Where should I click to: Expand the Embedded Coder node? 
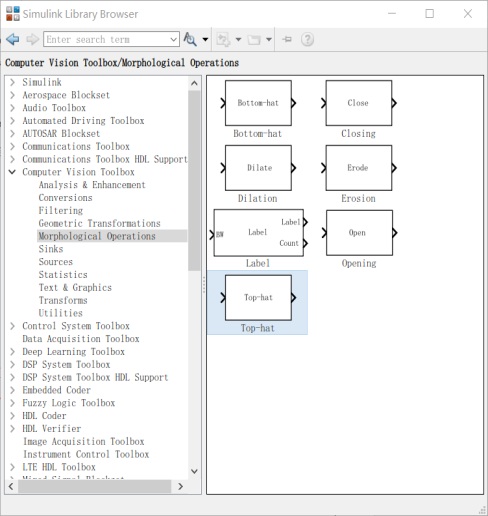tap(12, 390)
